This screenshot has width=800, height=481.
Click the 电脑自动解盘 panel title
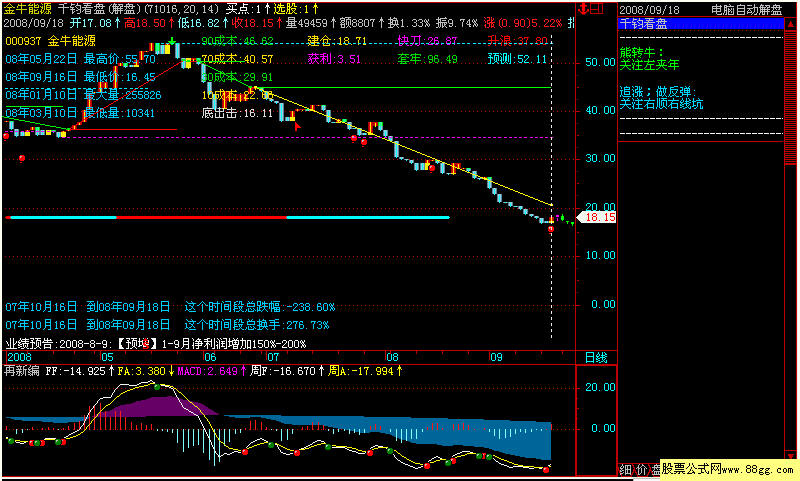click(746, 10)
